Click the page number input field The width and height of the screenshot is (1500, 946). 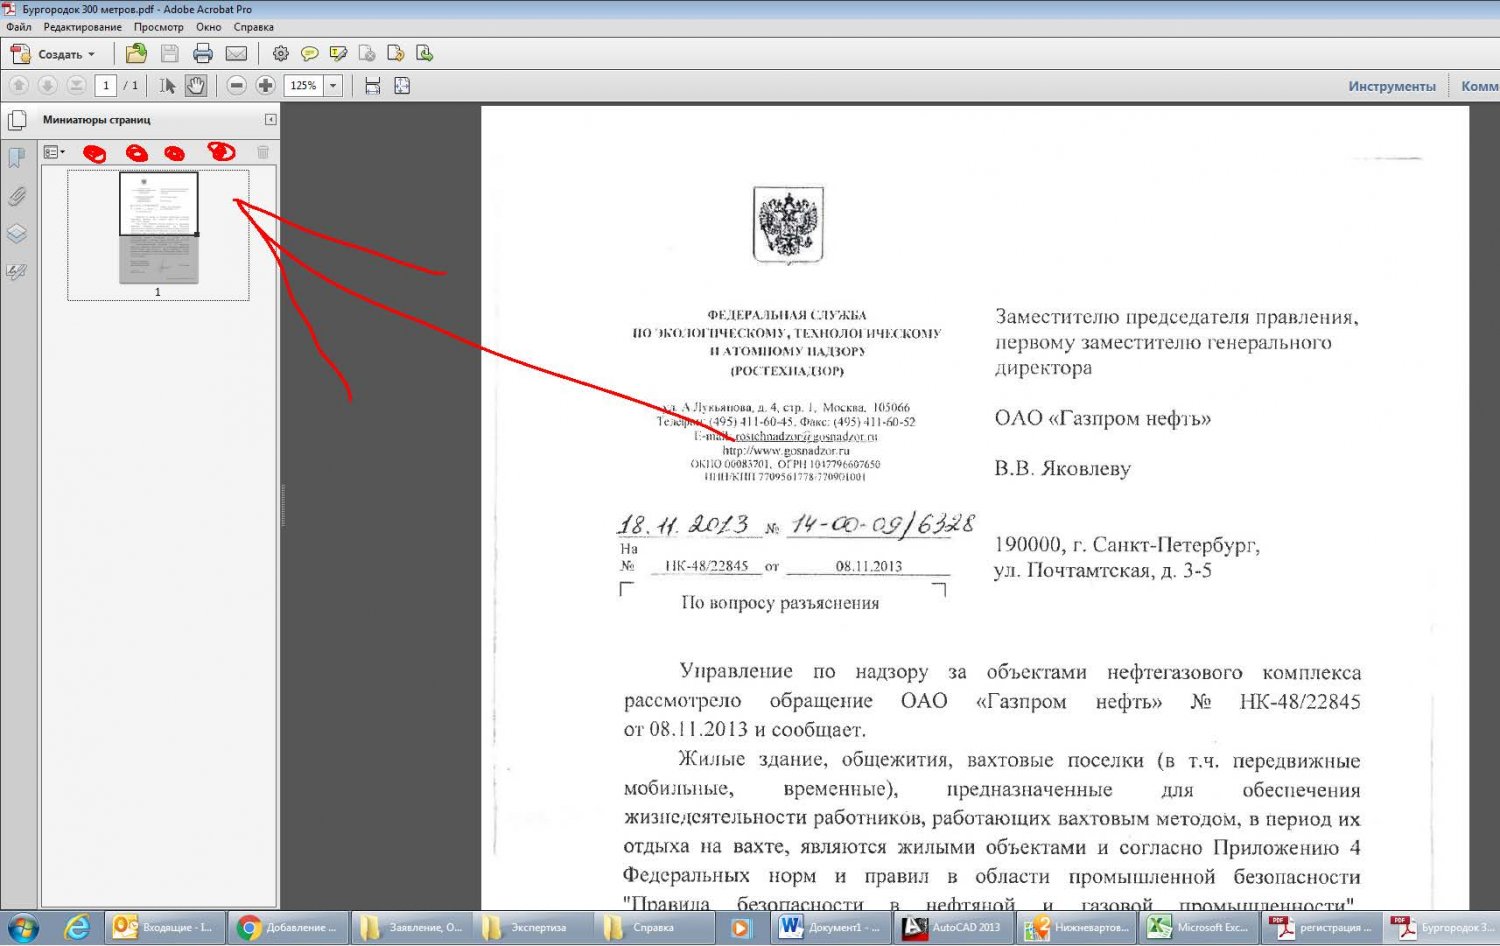point(106,86)
